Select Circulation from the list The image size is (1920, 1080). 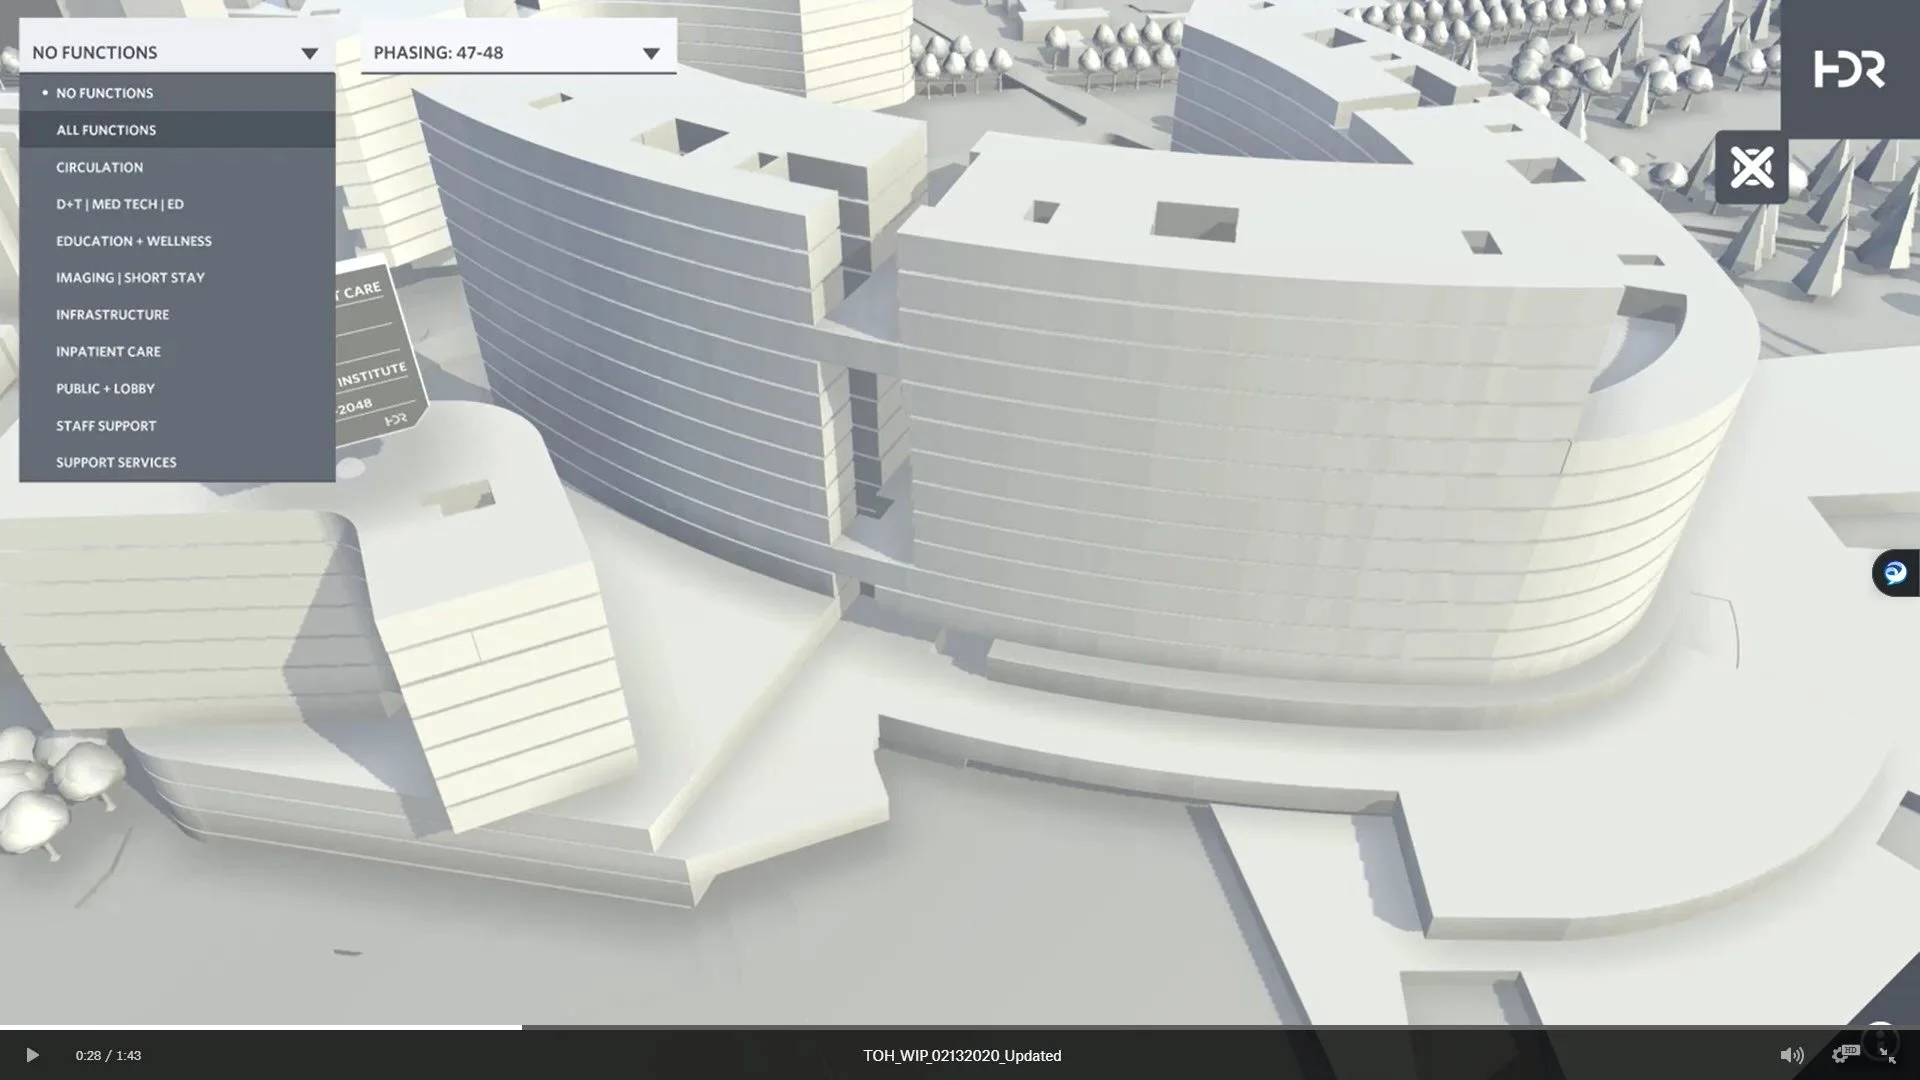click(x=99, y=167)
